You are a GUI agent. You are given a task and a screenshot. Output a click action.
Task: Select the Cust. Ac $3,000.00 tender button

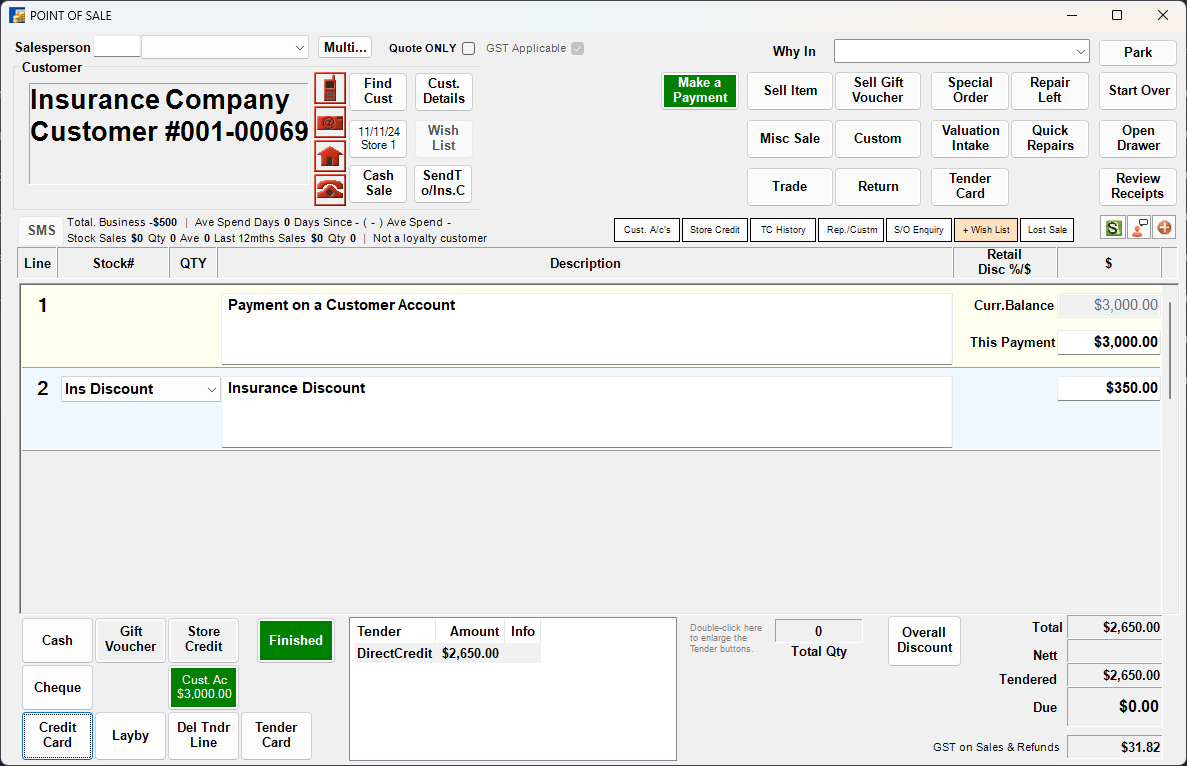click(203, 687)
